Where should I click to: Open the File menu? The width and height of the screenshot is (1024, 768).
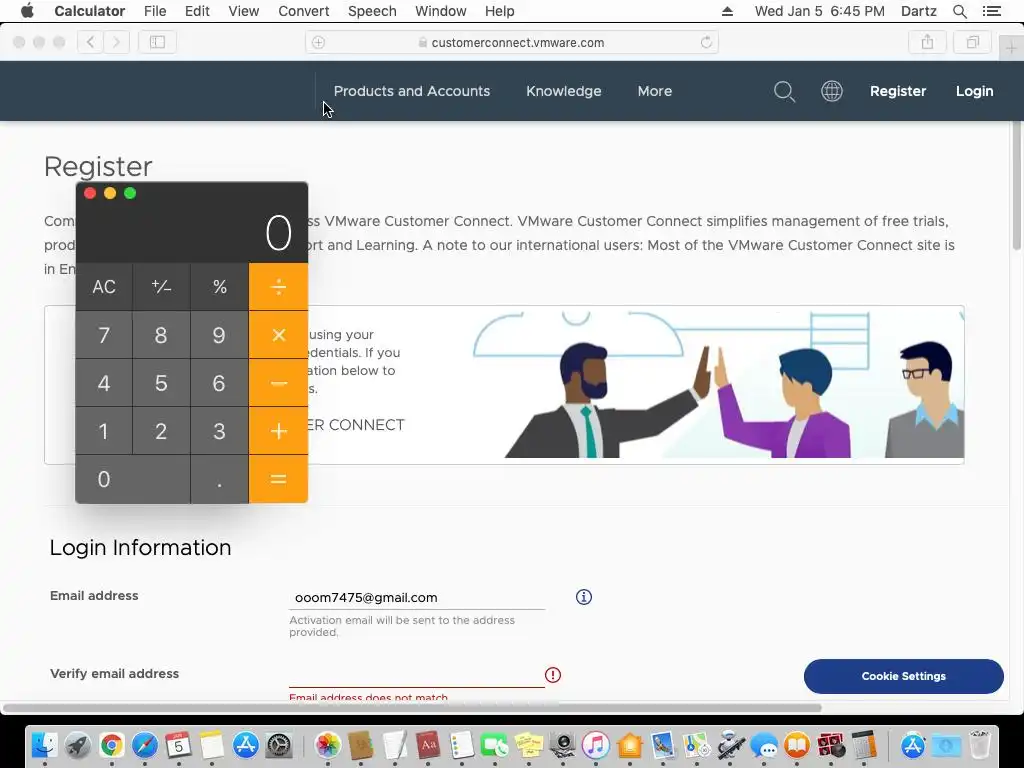click(155, 11)
